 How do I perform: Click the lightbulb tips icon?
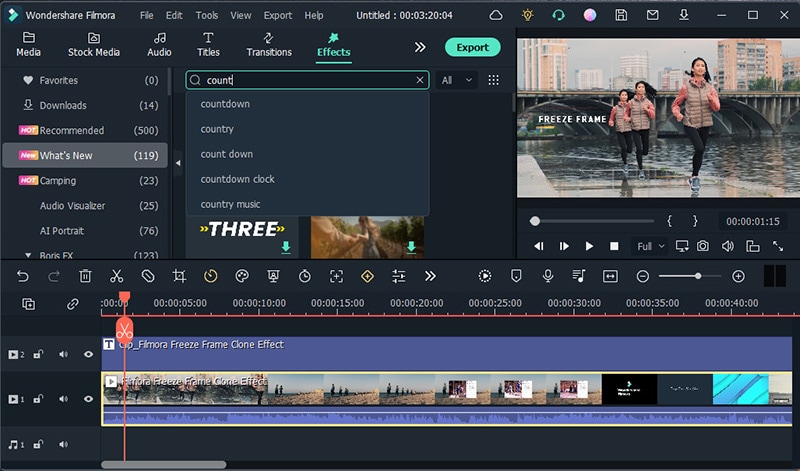click(528, 15)
